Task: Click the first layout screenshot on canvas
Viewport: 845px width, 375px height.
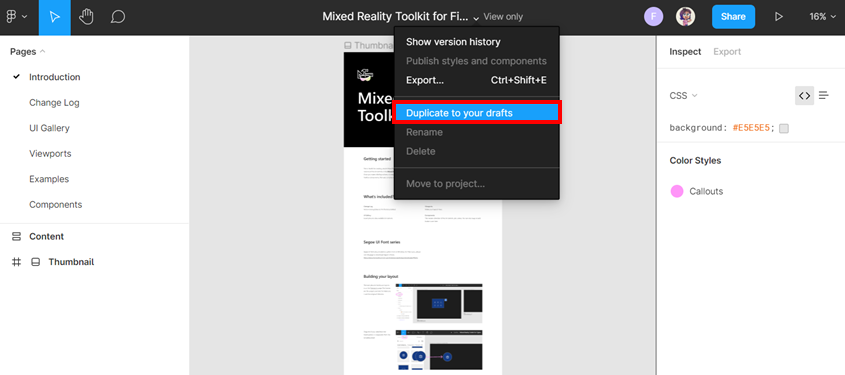Action: click(x=439, y=302)
